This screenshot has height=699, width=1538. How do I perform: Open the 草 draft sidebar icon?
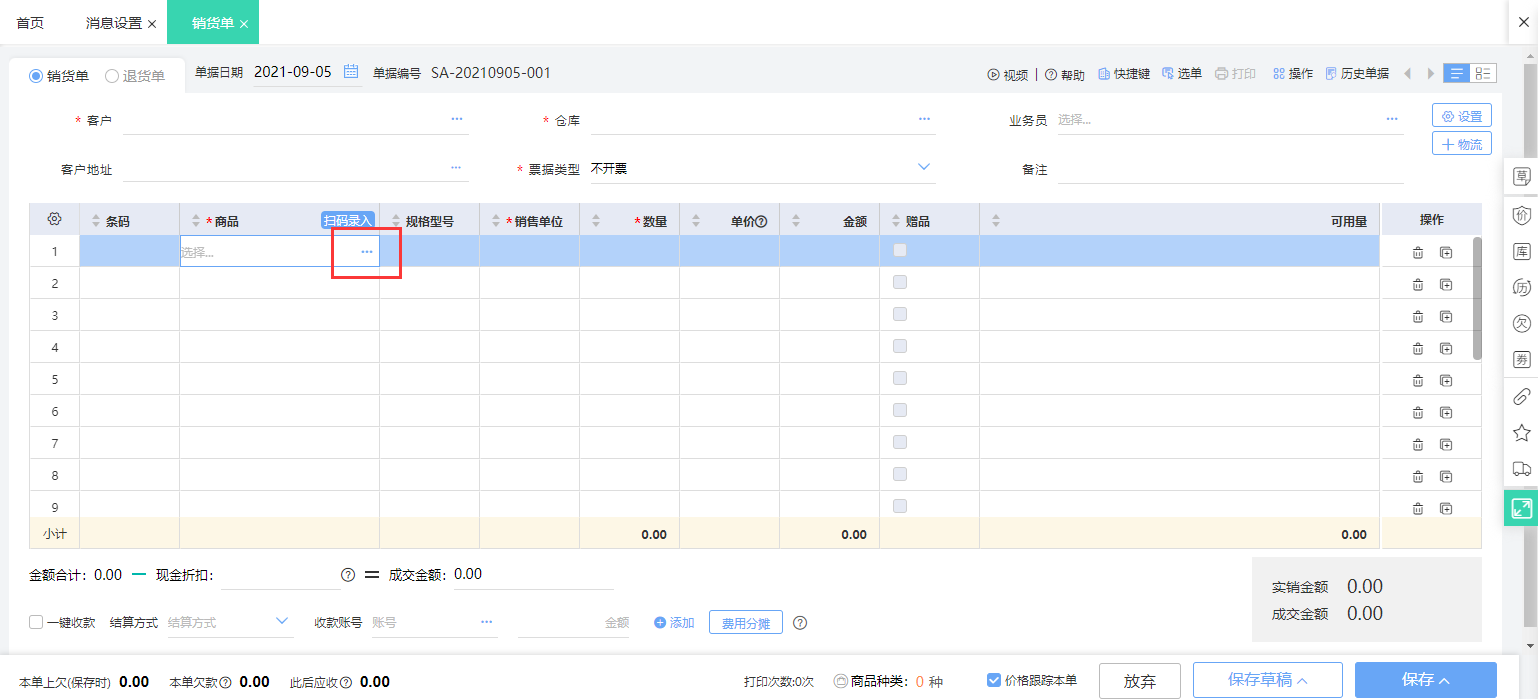(x=1522, y=177)
